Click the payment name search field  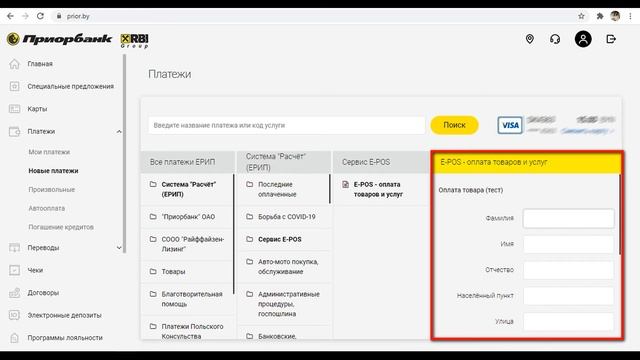tap(287, 125)
